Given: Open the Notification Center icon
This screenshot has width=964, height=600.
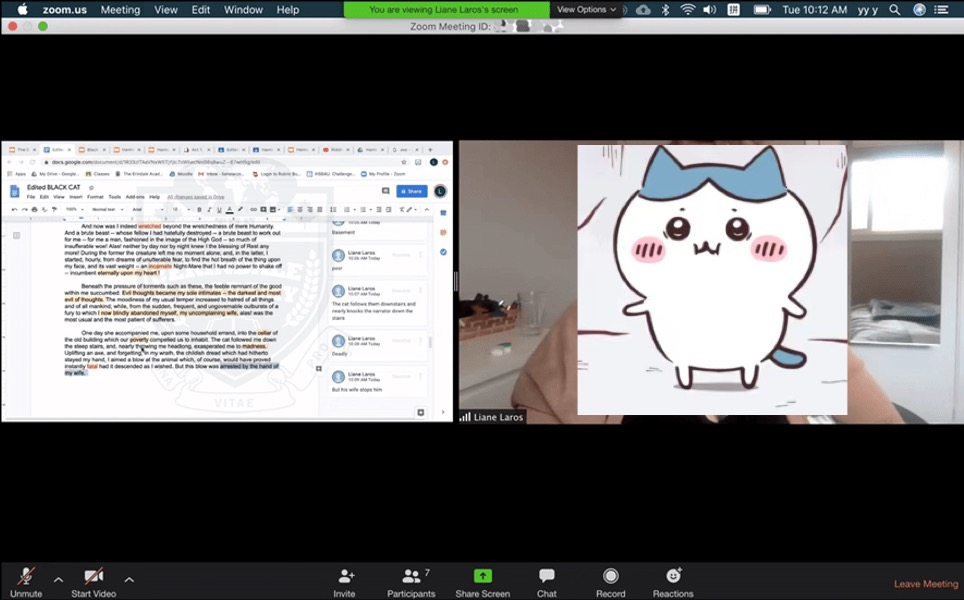Looking at the screenshot, I should tap(941, 9).
